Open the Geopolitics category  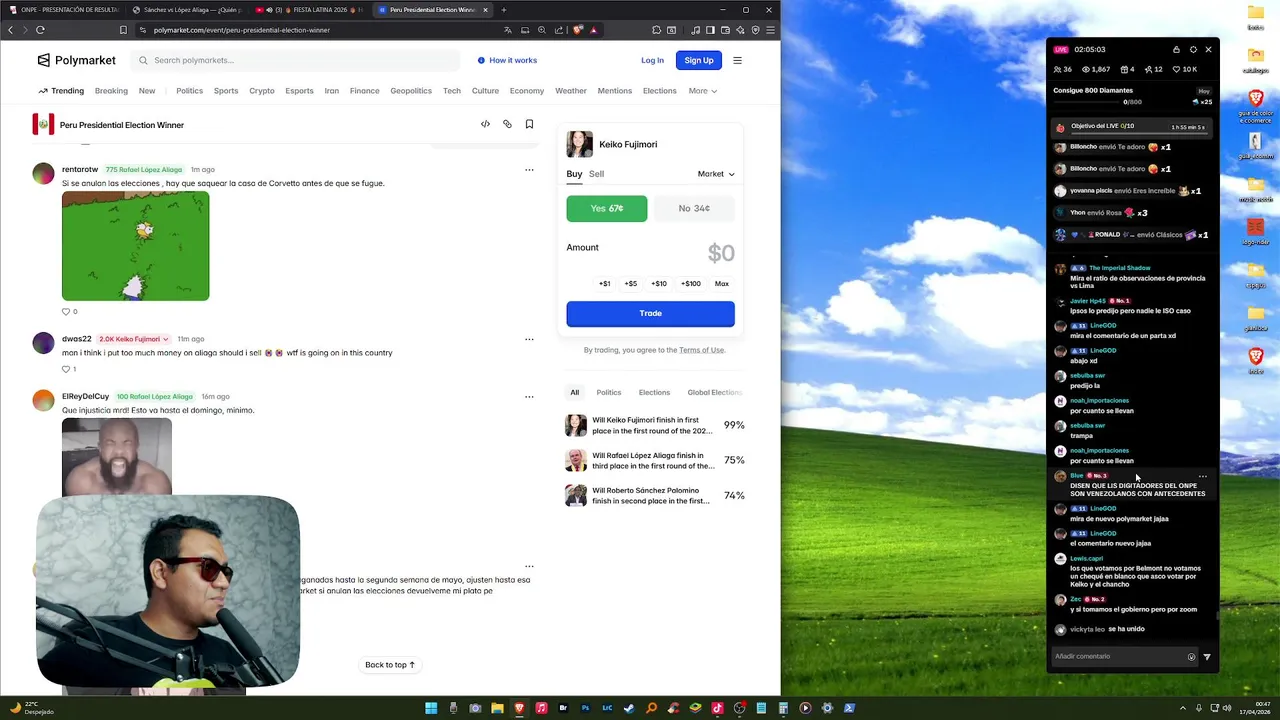pyautogui.click(x=411, y=91)
